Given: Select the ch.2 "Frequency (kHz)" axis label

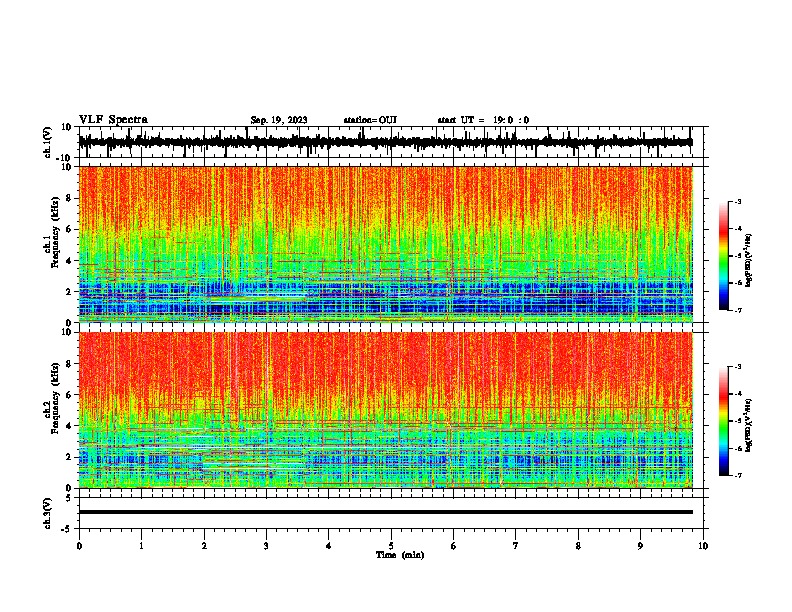Looking at the screenshot, I should pos(55,399).
